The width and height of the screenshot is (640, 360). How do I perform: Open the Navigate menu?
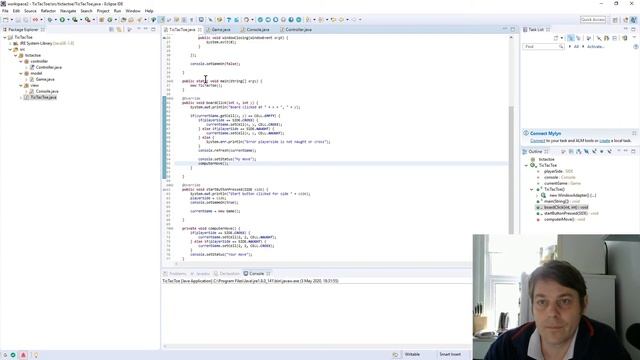[x=68, y=11]
